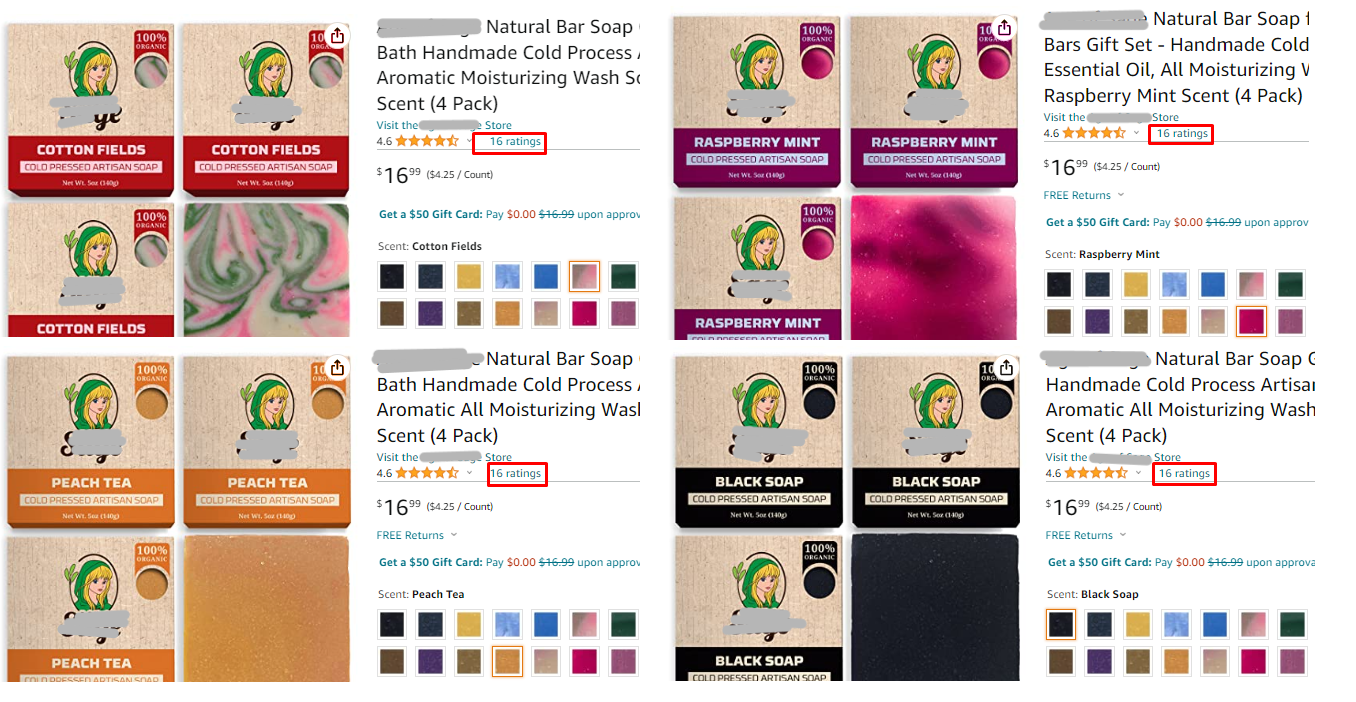Click star rating in Black Soap listing
The width and height of the screenshot is (1356, 702).
click(x=1095, y=473)
